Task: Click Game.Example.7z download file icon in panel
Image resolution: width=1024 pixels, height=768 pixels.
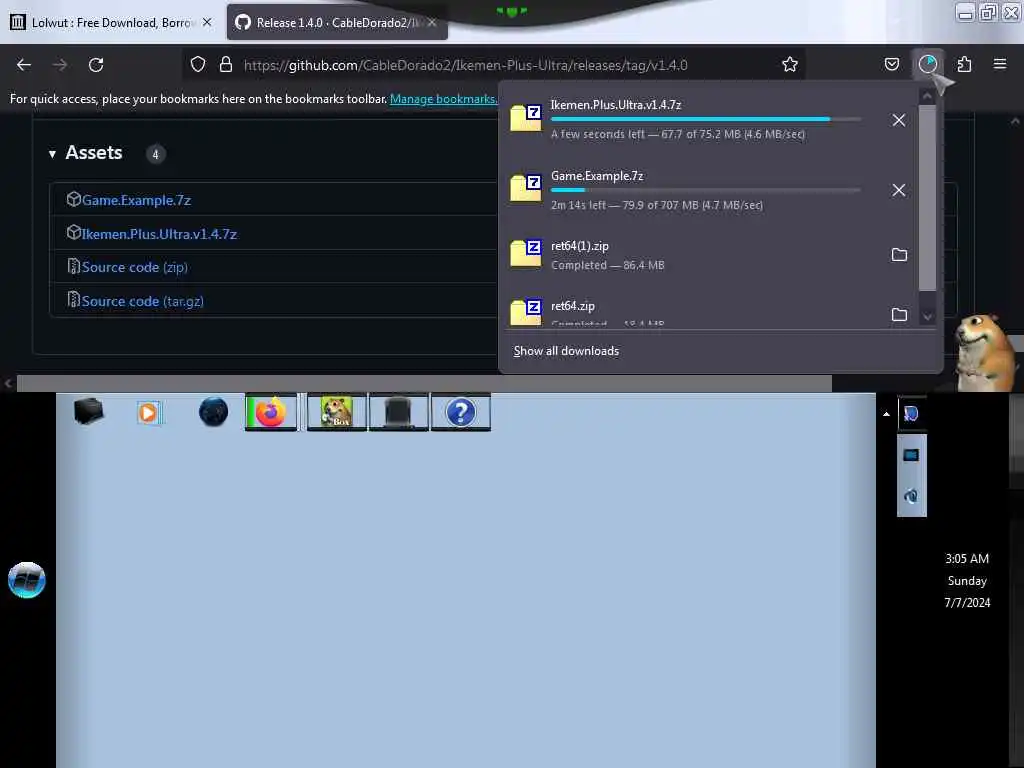Action: tap(526, 187)
